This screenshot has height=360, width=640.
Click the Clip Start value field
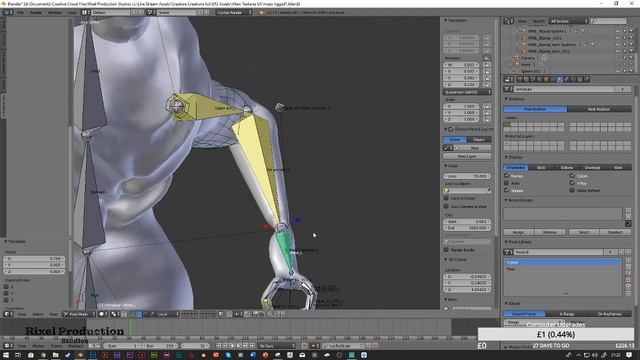[467, 222]
